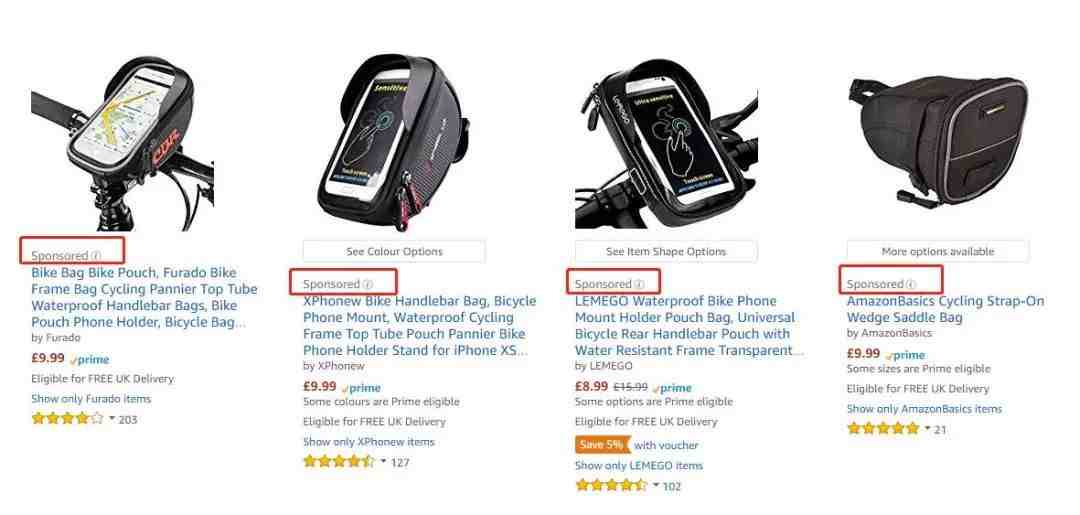Viewport: 1080px width, 515px height.
Task: Click the info icon beside XPhonew's Sponsored label
Action: coord(368,284)
